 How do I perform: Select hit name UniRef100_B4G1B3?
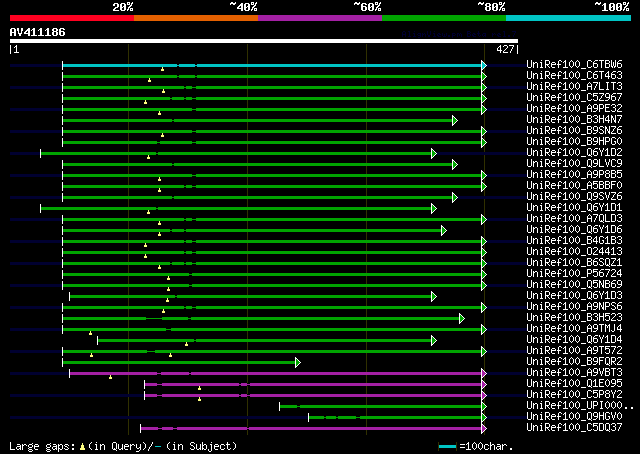click(x=574, y=241)
